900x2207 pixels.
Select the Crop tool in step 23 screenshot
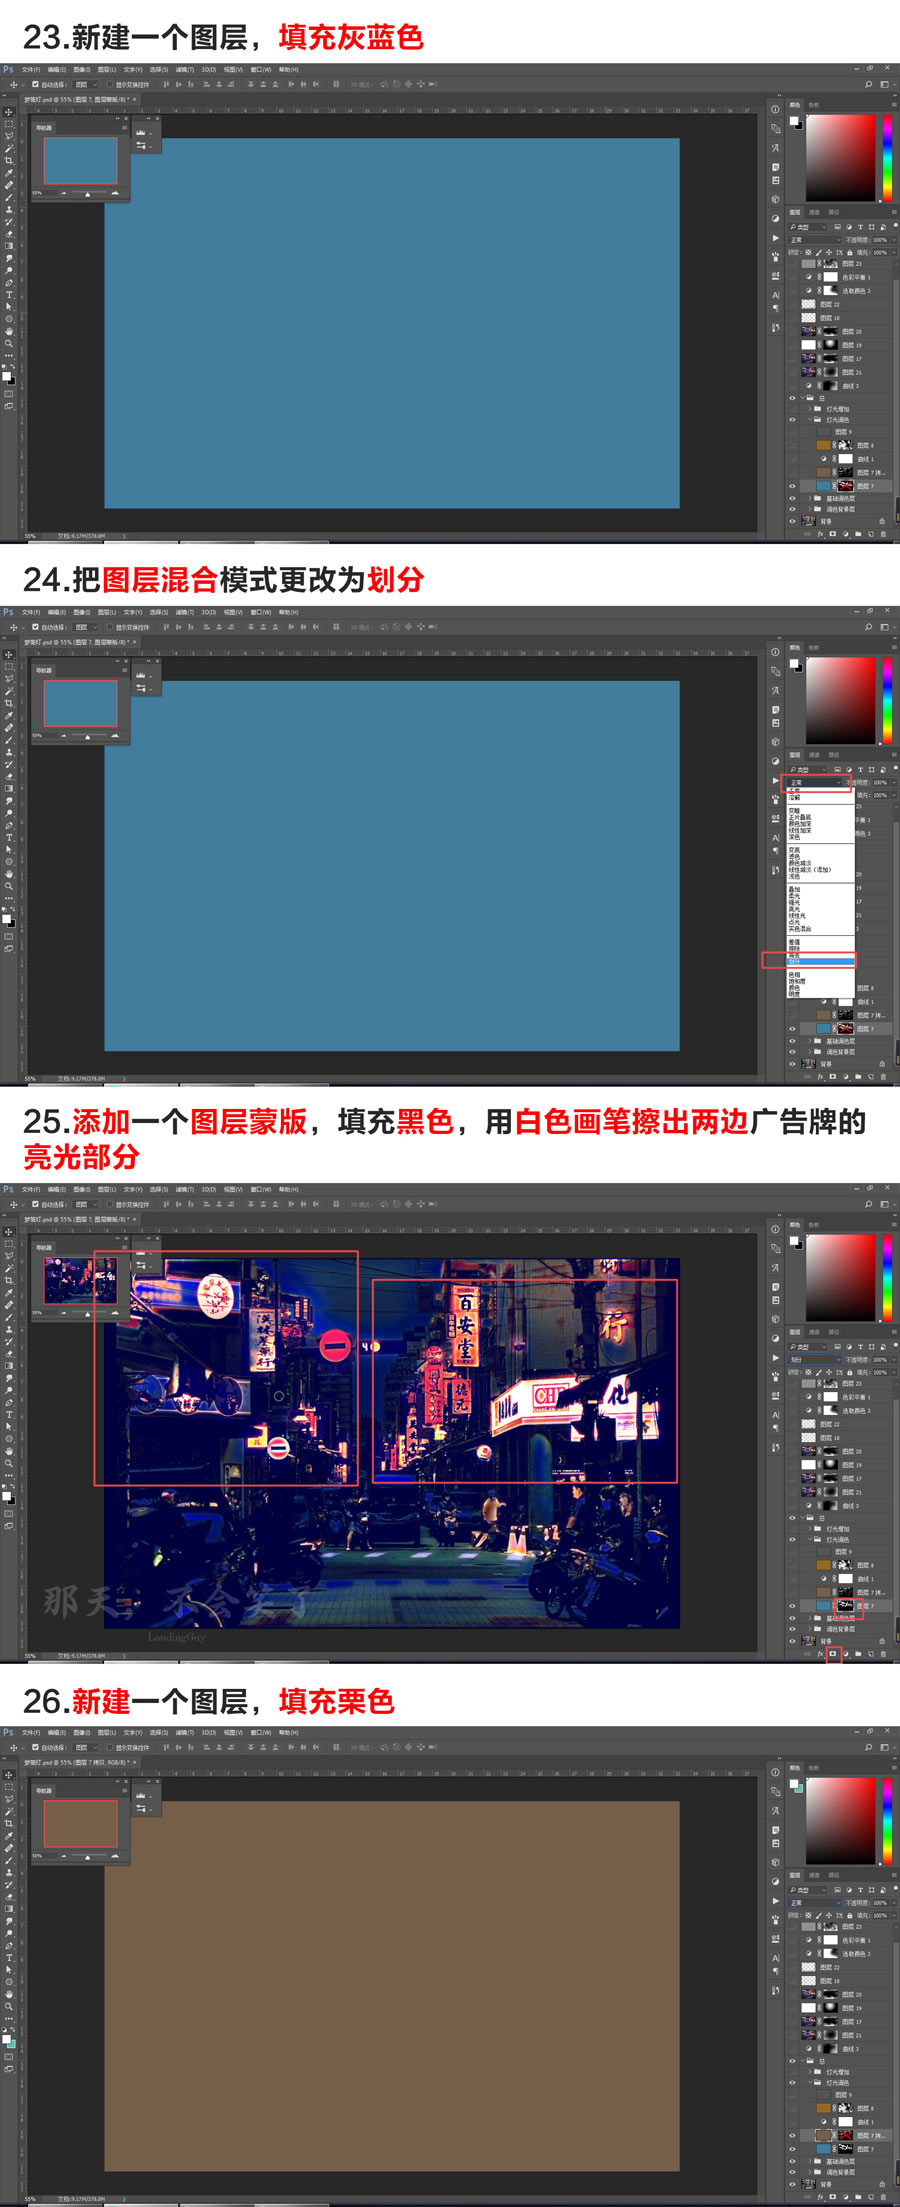(x=9, y=160)
